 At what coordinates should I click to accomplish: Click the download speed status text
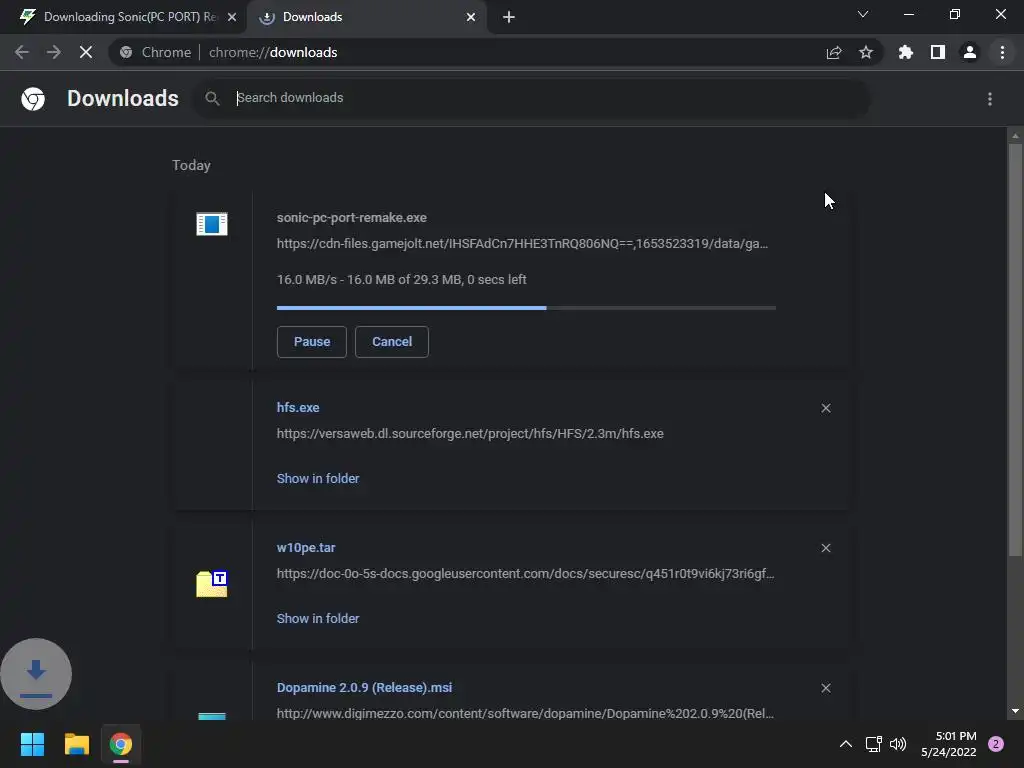pos(402,280)
